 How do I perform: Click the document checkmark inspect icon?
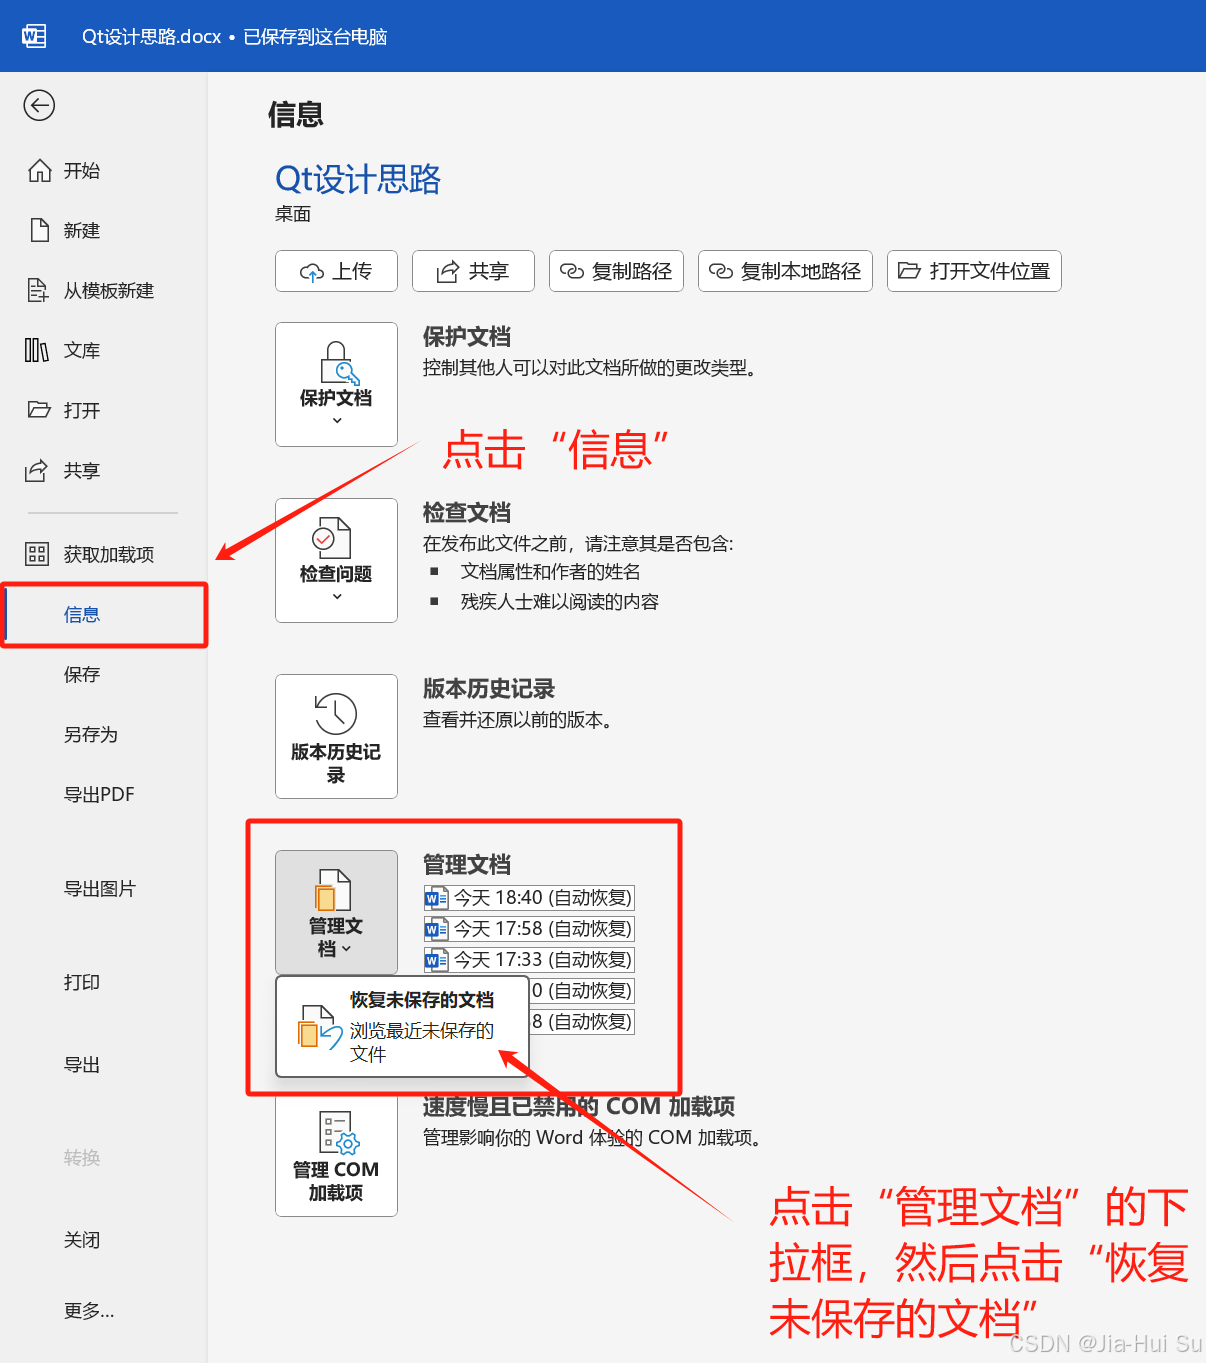(x=331, y=538)
